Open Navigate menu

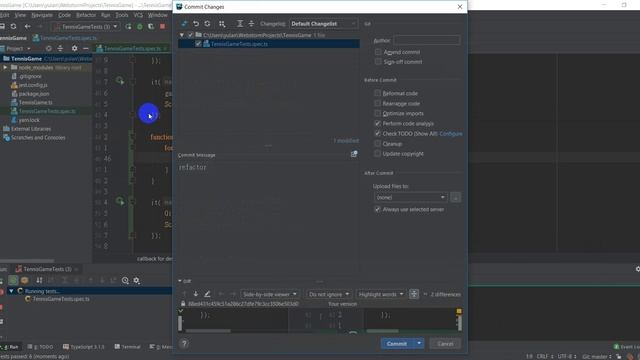click(x=42, y=15)
